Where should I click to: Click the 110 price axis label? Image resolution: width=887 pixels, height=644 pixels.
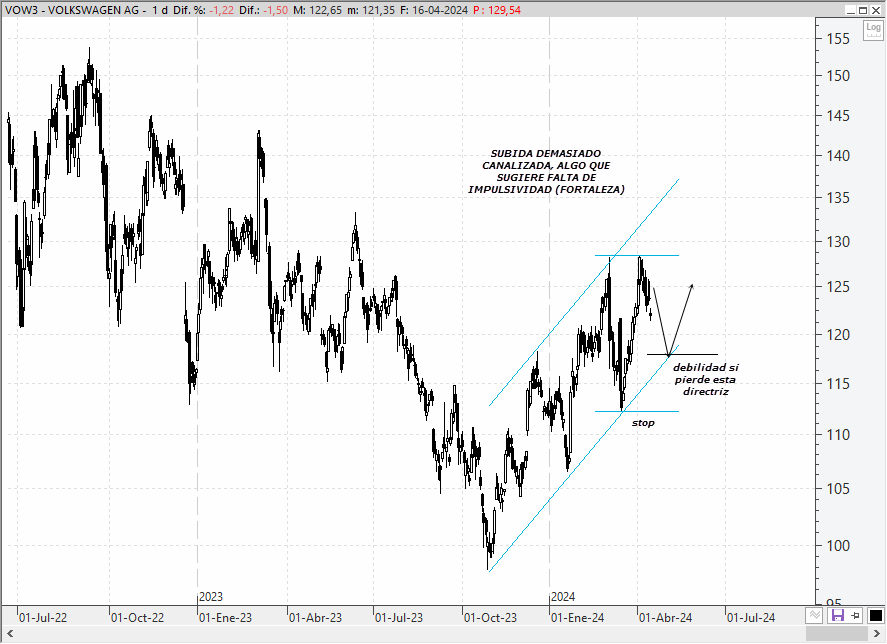(x=838, y=435)
